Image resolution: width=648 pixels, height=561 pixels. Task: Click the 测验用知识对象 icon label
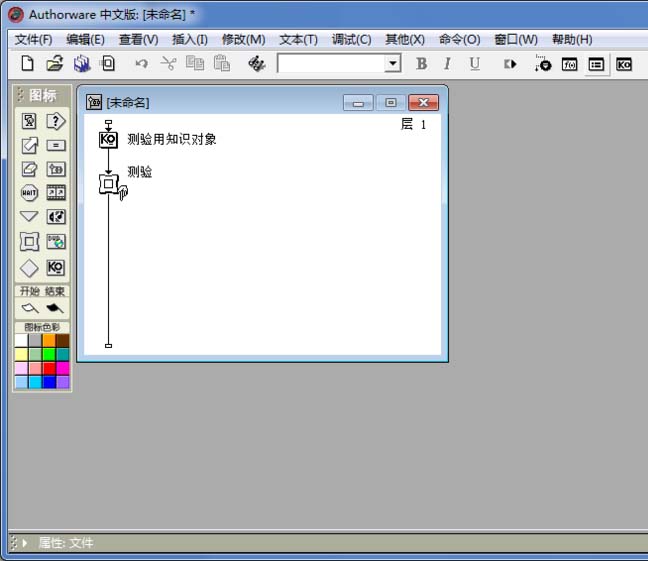(x=172, y=139)
